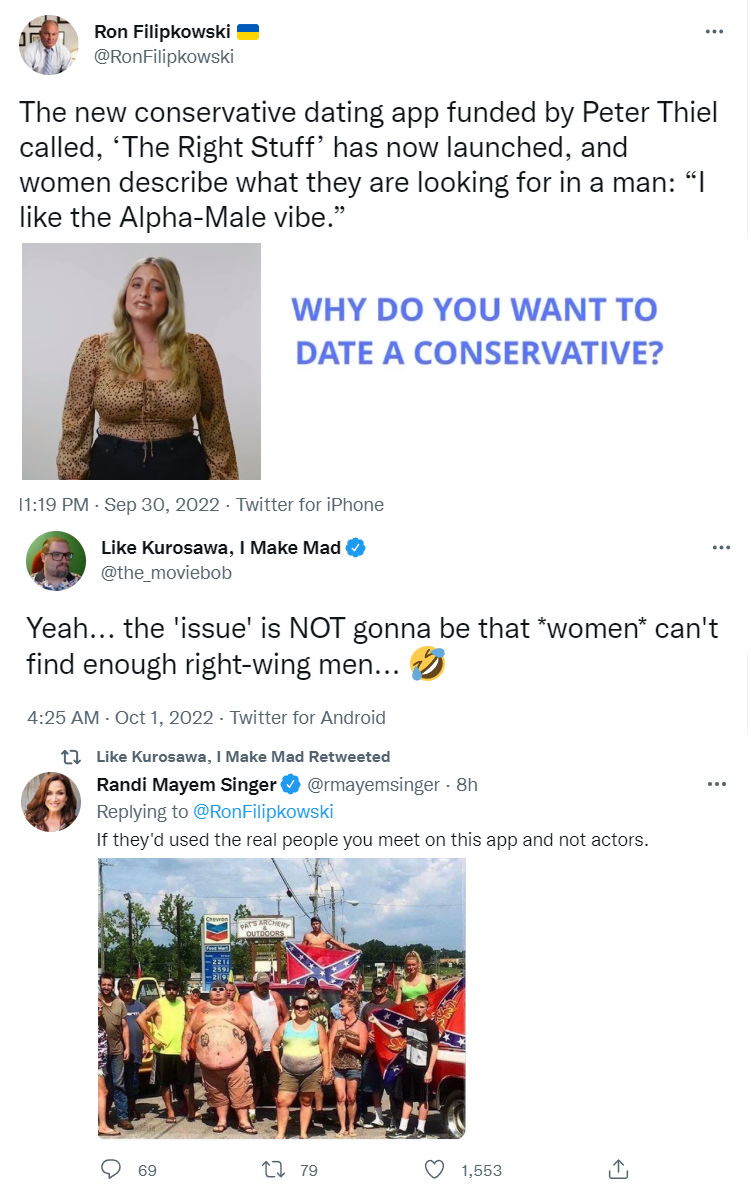Click the 'Like Kurosawa, I Make Mad Retweeted' label

coord(243,756)
